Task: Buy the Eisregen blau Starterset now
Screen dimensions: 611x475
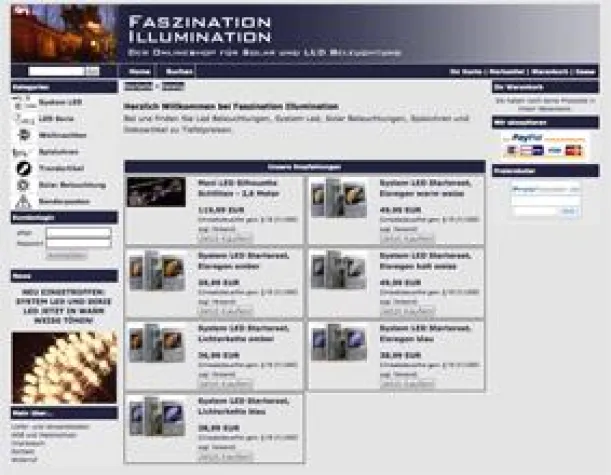Action: (407, 384)
